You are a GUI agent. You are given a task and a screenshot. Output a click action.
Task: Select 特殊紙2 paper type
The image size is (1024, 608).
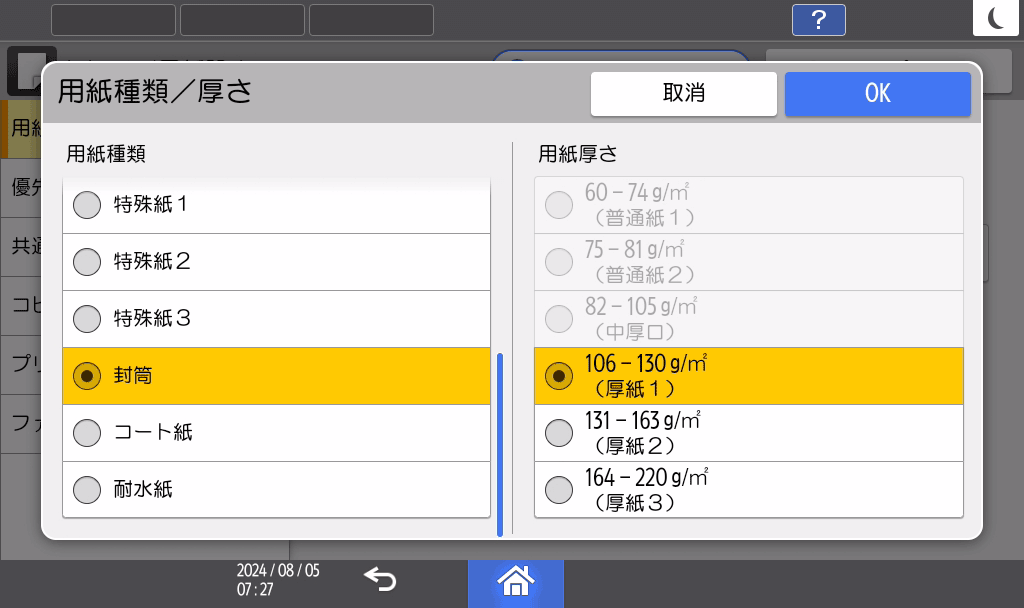pos(276,262)
